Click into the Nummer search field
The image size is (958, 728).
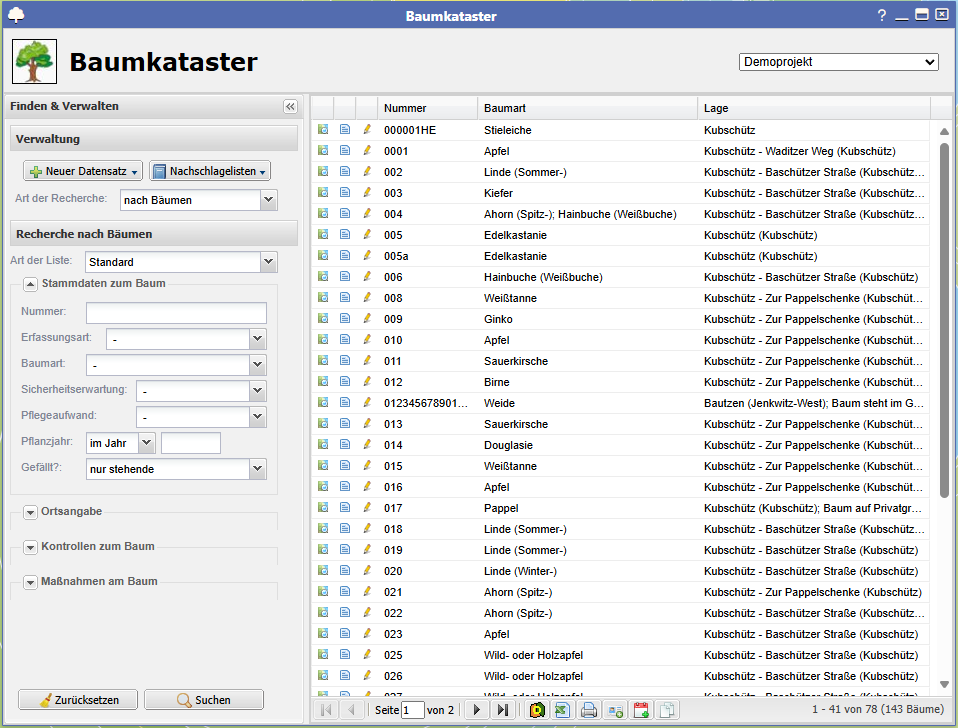(x=176, y=313)
